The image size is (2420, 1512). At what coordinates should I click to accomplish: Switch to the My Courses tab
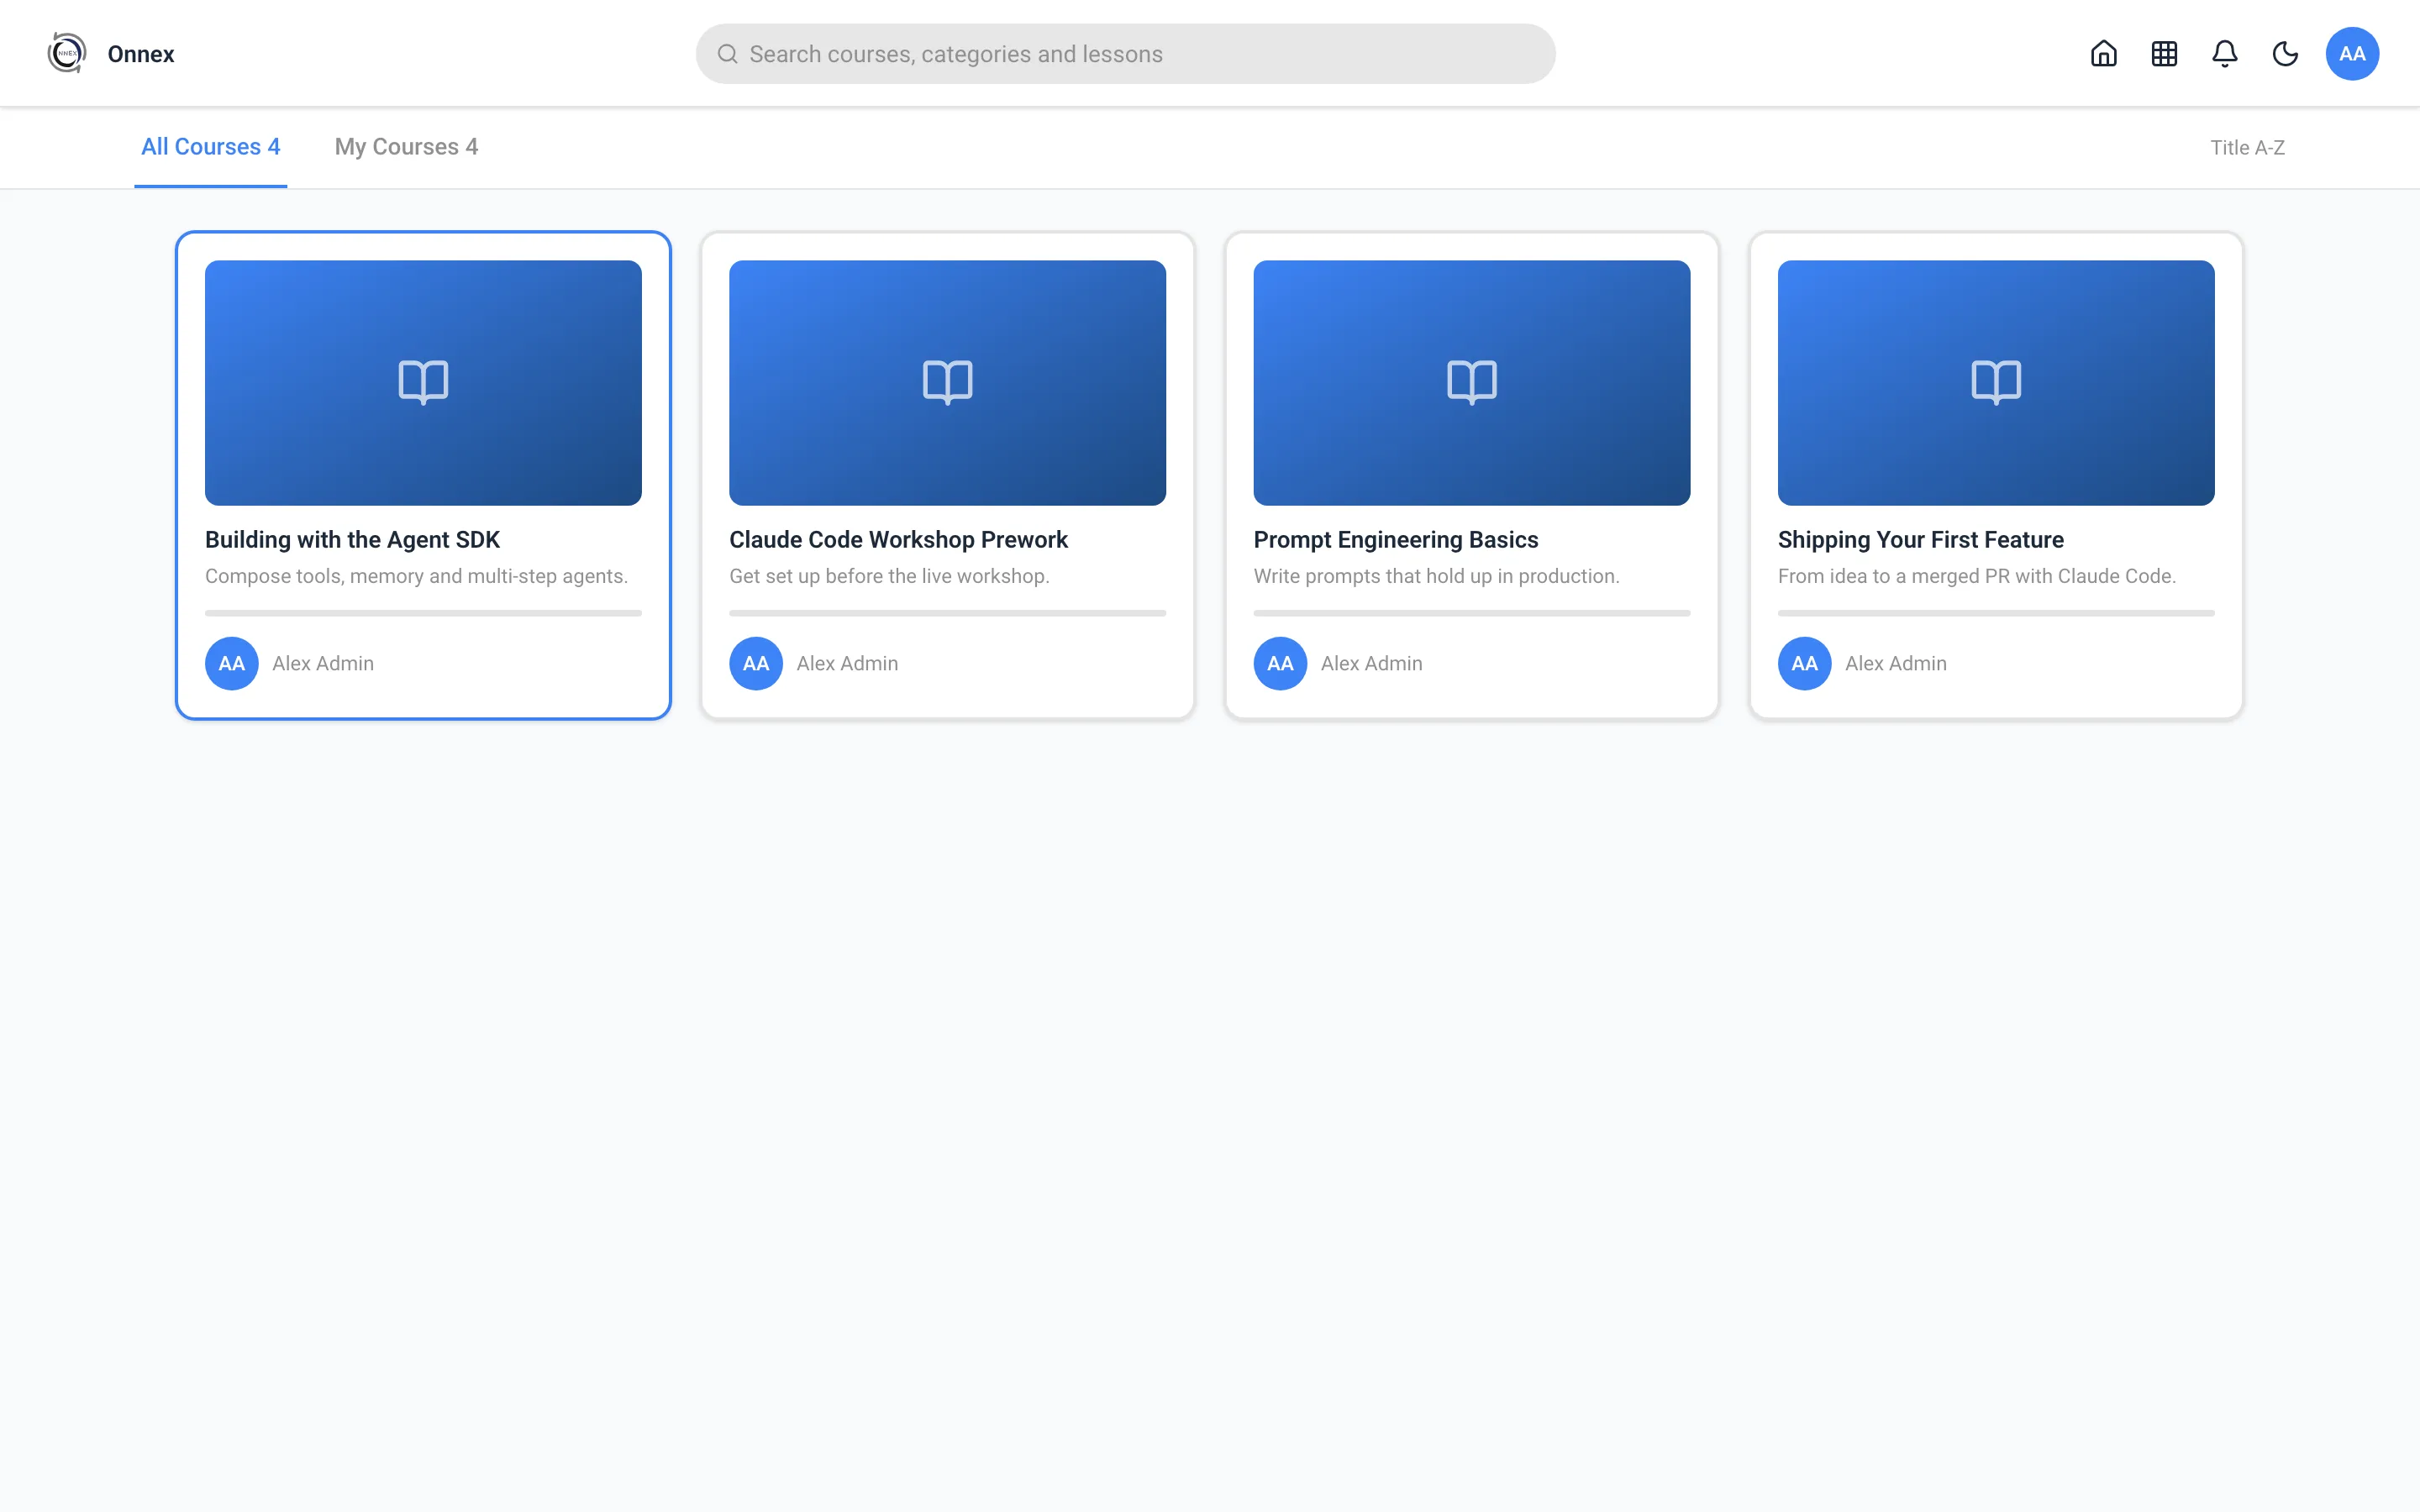406,147
